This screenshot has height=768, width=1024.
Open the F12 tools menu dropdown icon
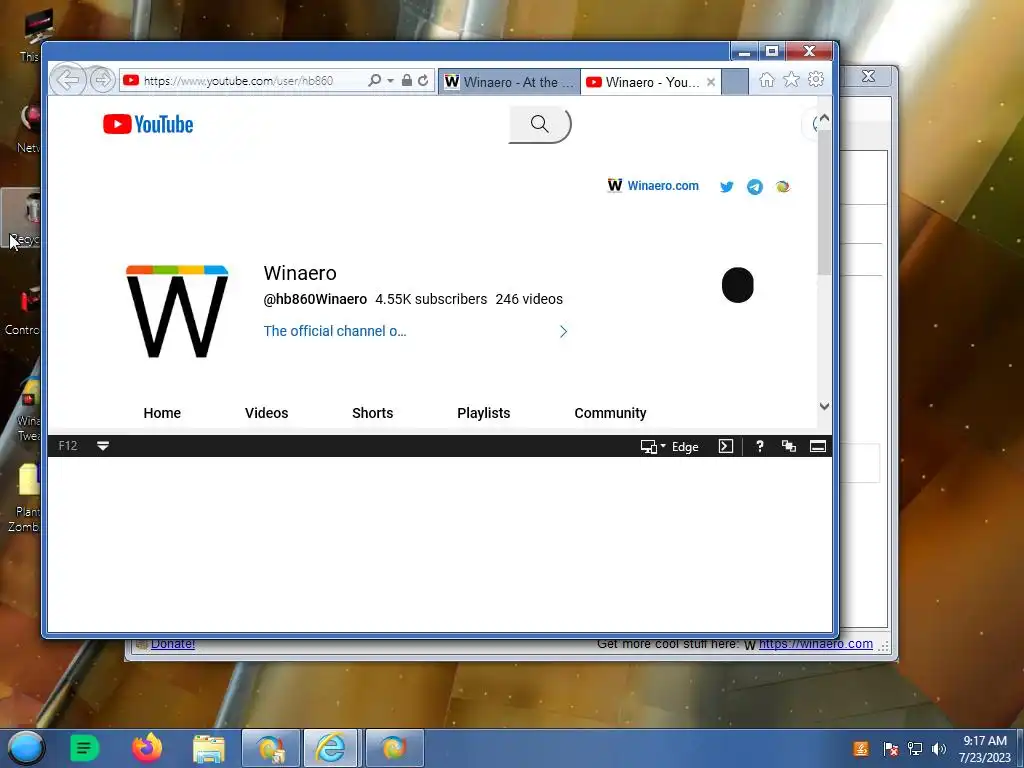coord(103,446)
